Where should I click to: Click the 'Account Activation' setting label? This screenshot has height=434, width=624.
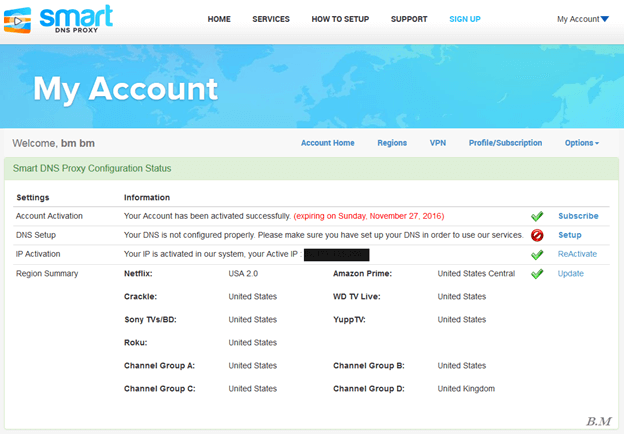[x=49, y=216]
